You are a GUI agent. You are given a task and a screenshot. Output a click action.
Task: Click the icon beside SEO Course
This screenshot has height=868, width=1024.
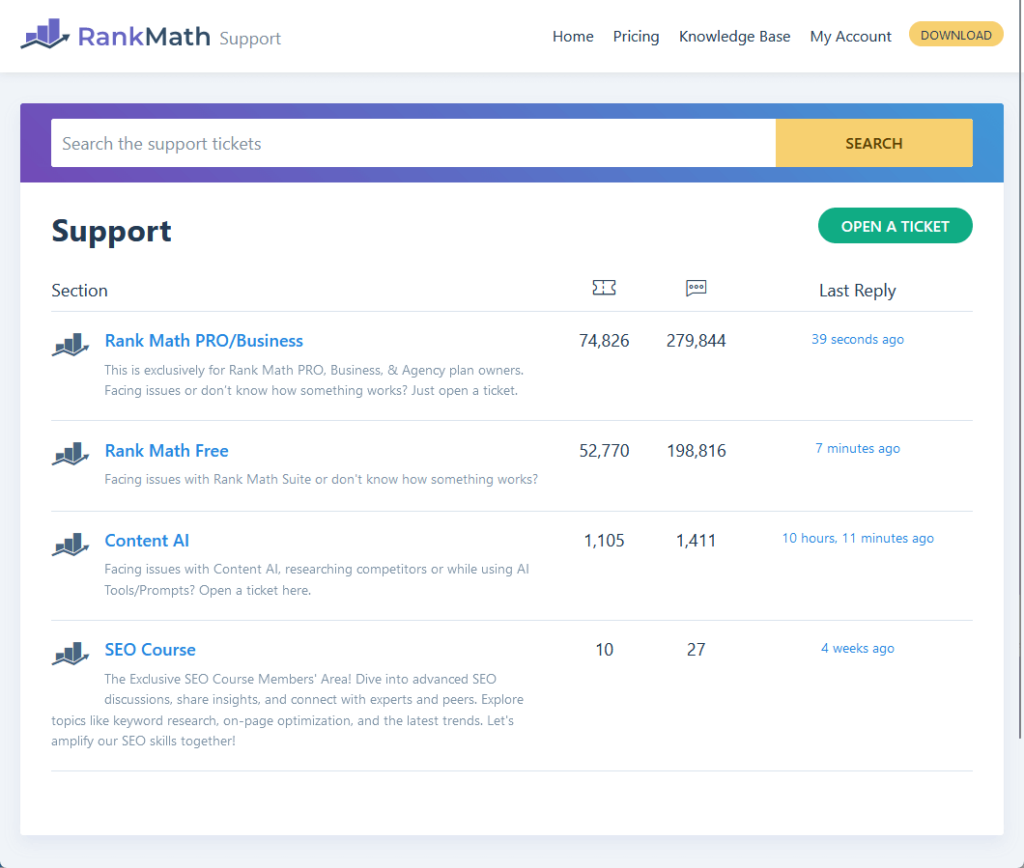tap(70, 653)
